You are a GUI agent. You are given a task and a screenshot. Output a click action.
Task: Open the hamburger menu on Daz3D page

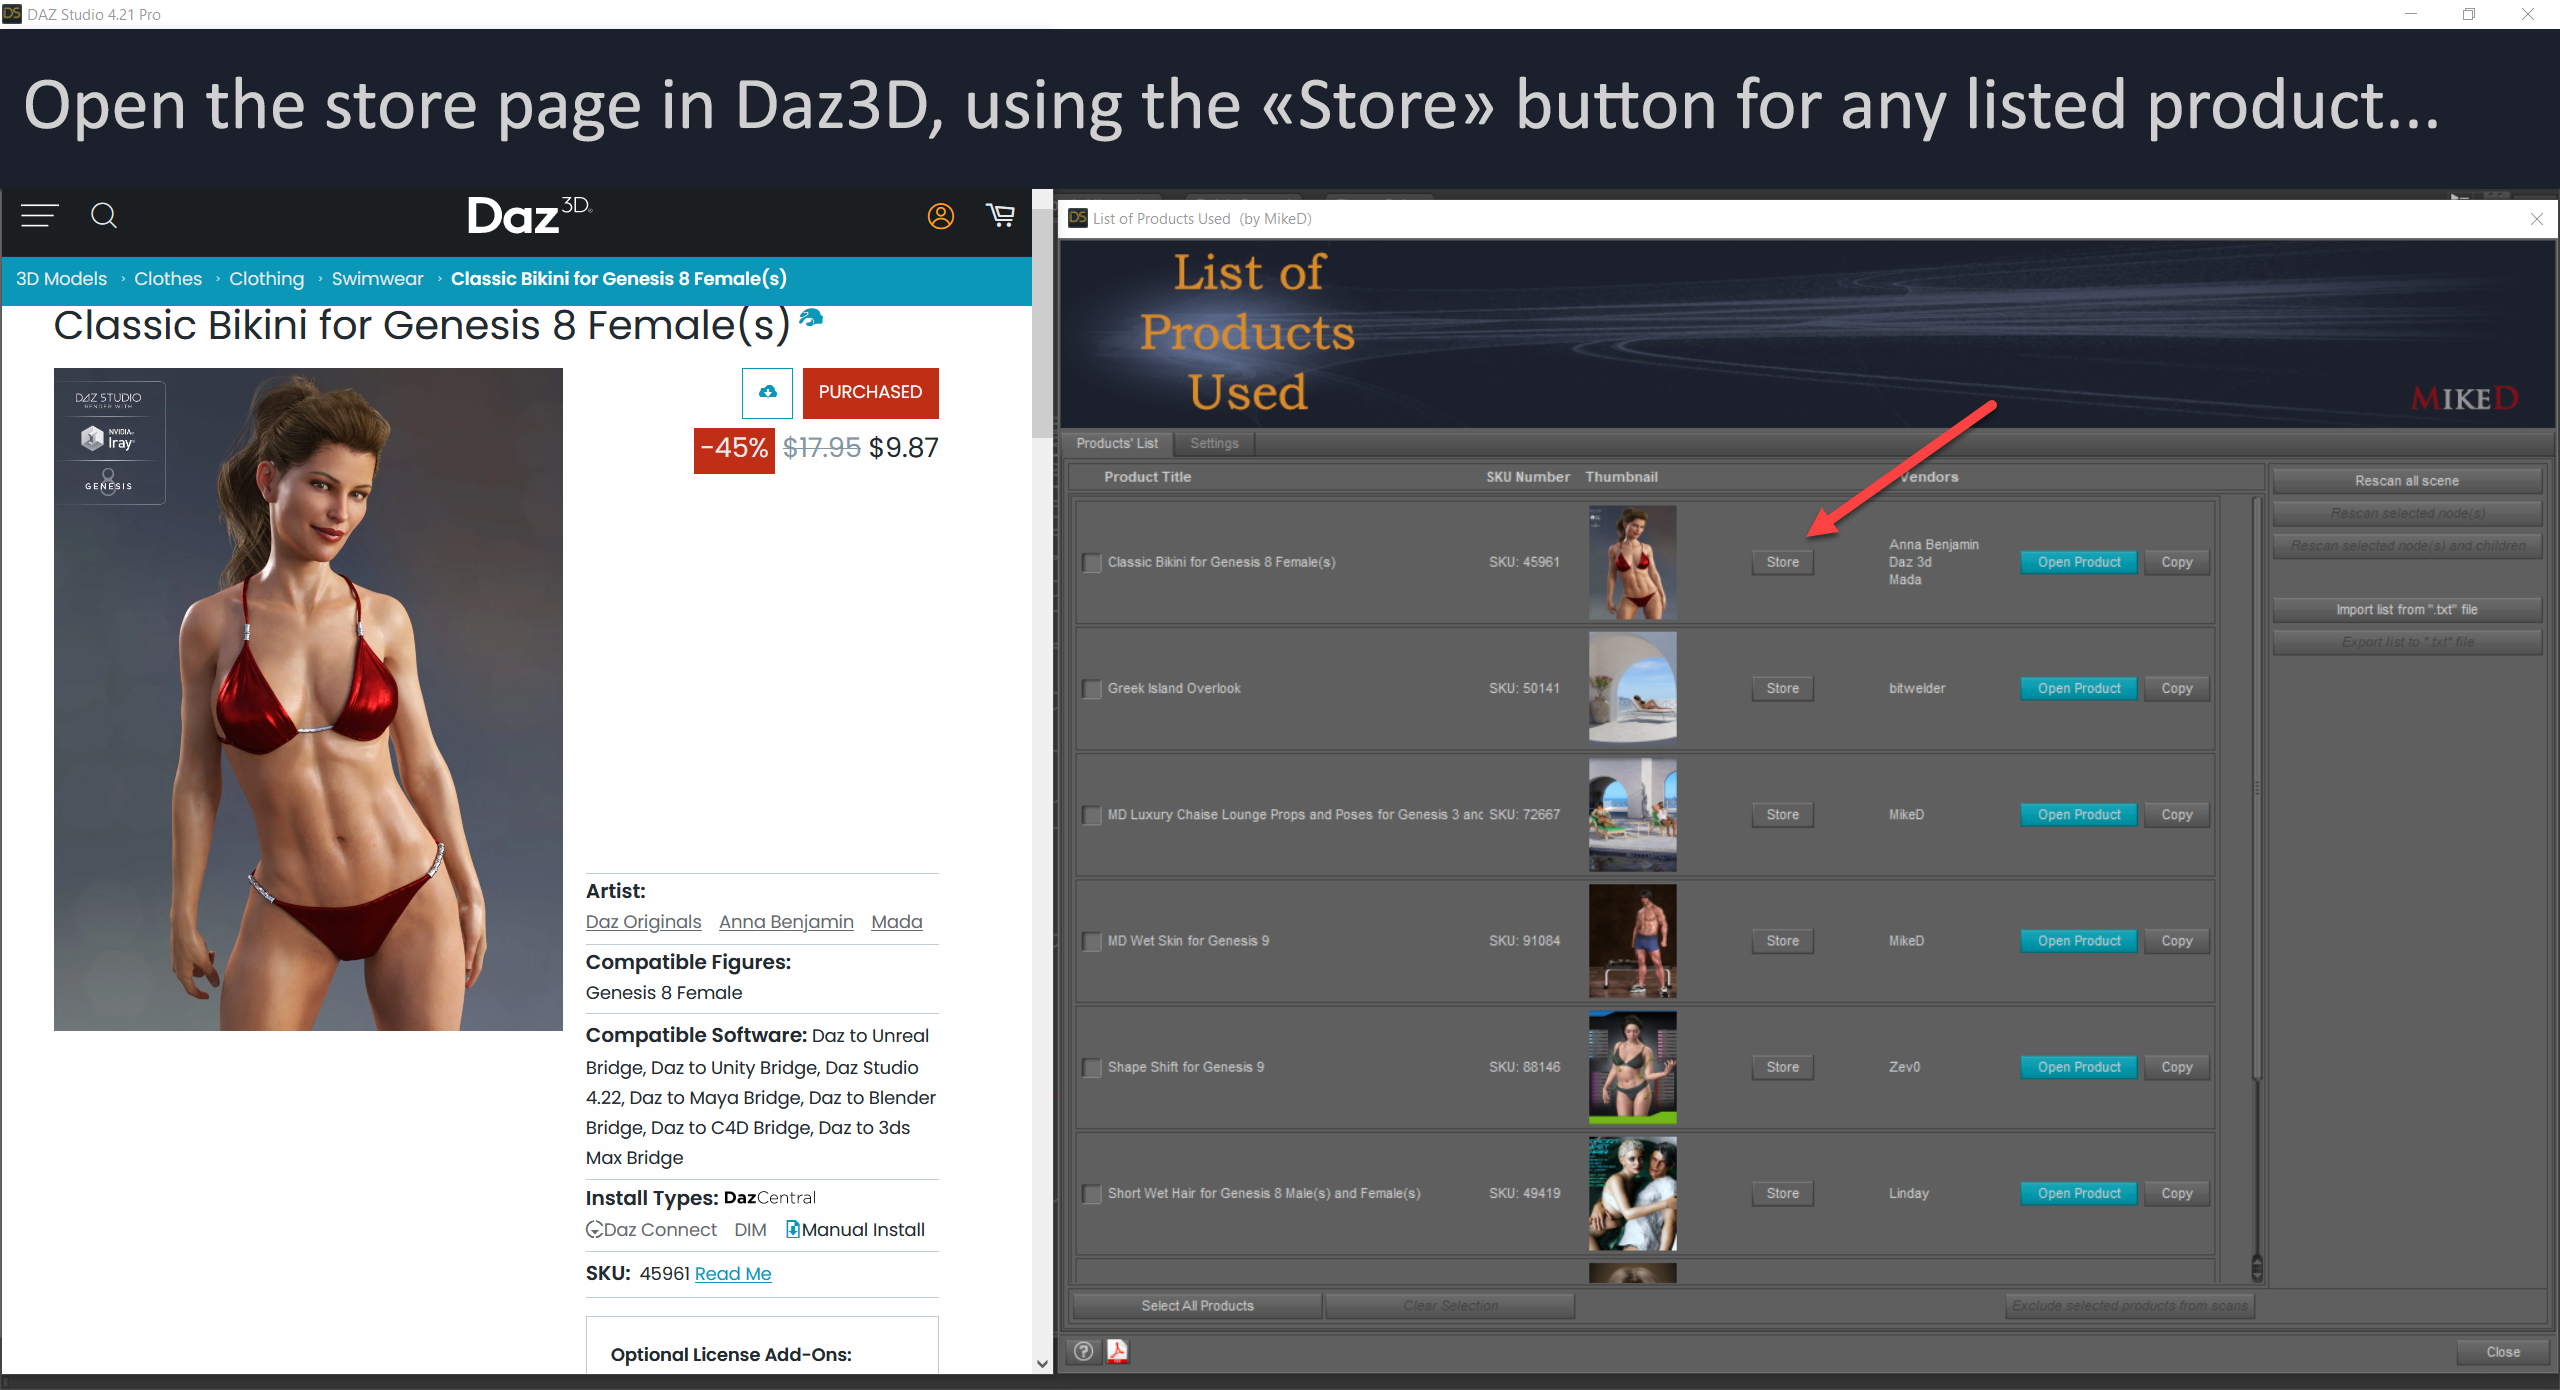click(x=40, y=216)
